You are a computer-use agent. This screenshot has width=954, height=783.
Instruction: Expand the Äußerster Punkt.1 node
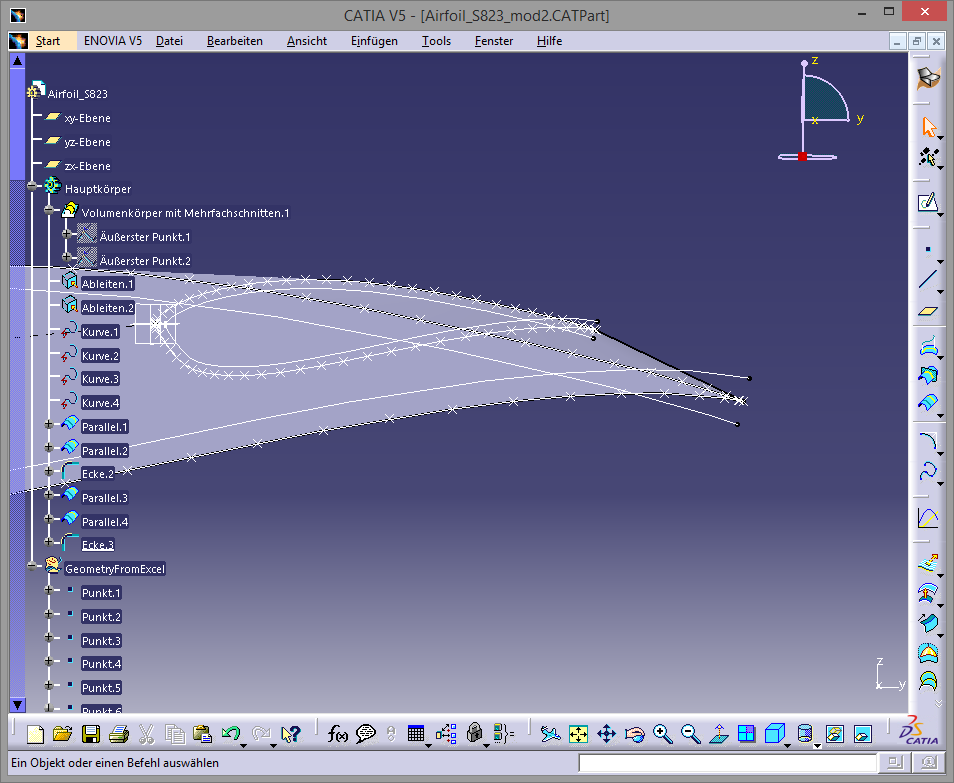pyautogui.click(x=67, y=234)
